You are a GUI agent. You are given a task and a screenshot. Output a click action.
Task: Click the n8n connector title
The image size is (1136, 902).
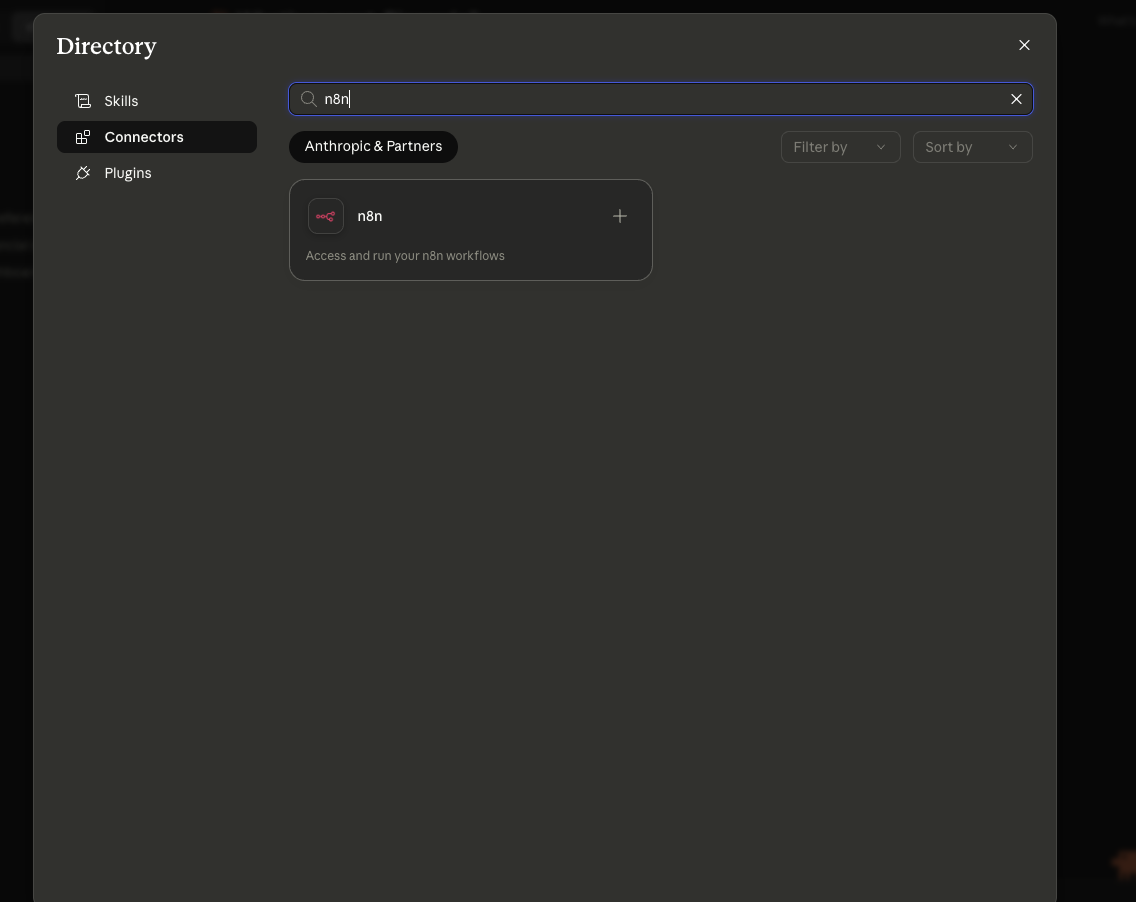tap(369, 216)
